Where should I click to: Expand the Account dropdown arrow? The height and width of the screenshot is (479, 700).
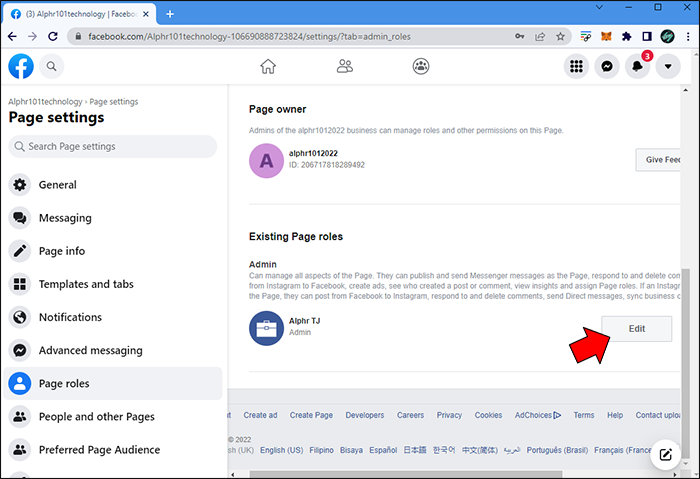[x=668, y=67]
